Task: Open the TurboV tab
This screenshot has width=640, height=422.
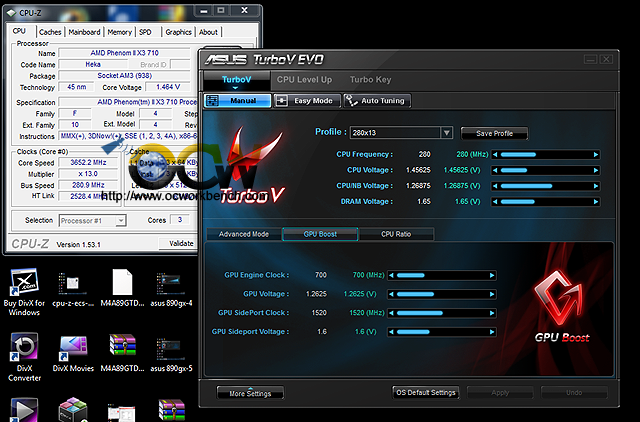Action: tap(237, 80)
